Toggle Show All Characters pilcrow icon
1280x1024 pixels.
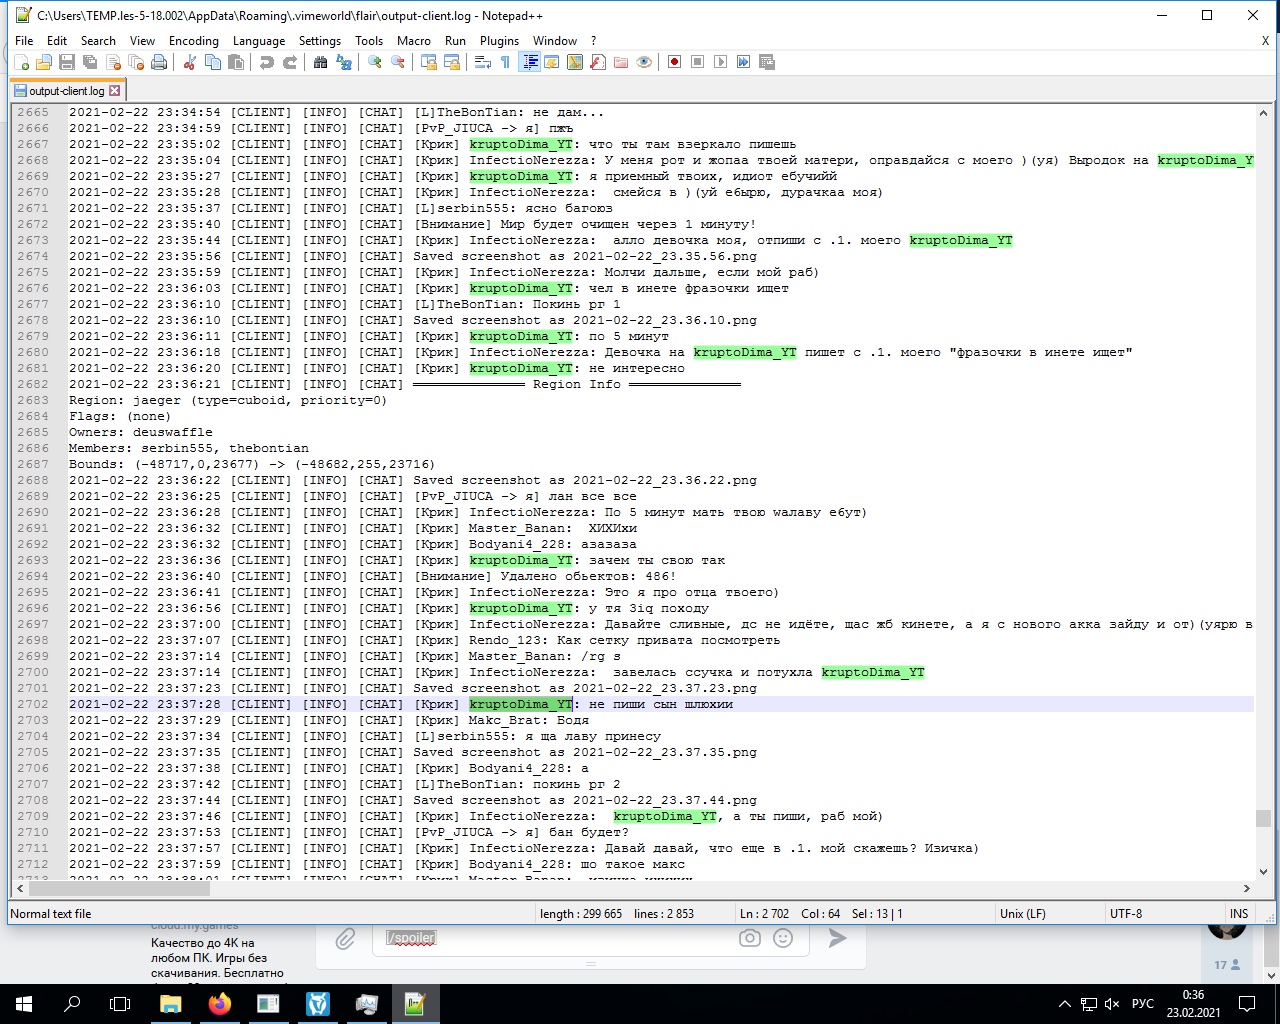(506, 62)
